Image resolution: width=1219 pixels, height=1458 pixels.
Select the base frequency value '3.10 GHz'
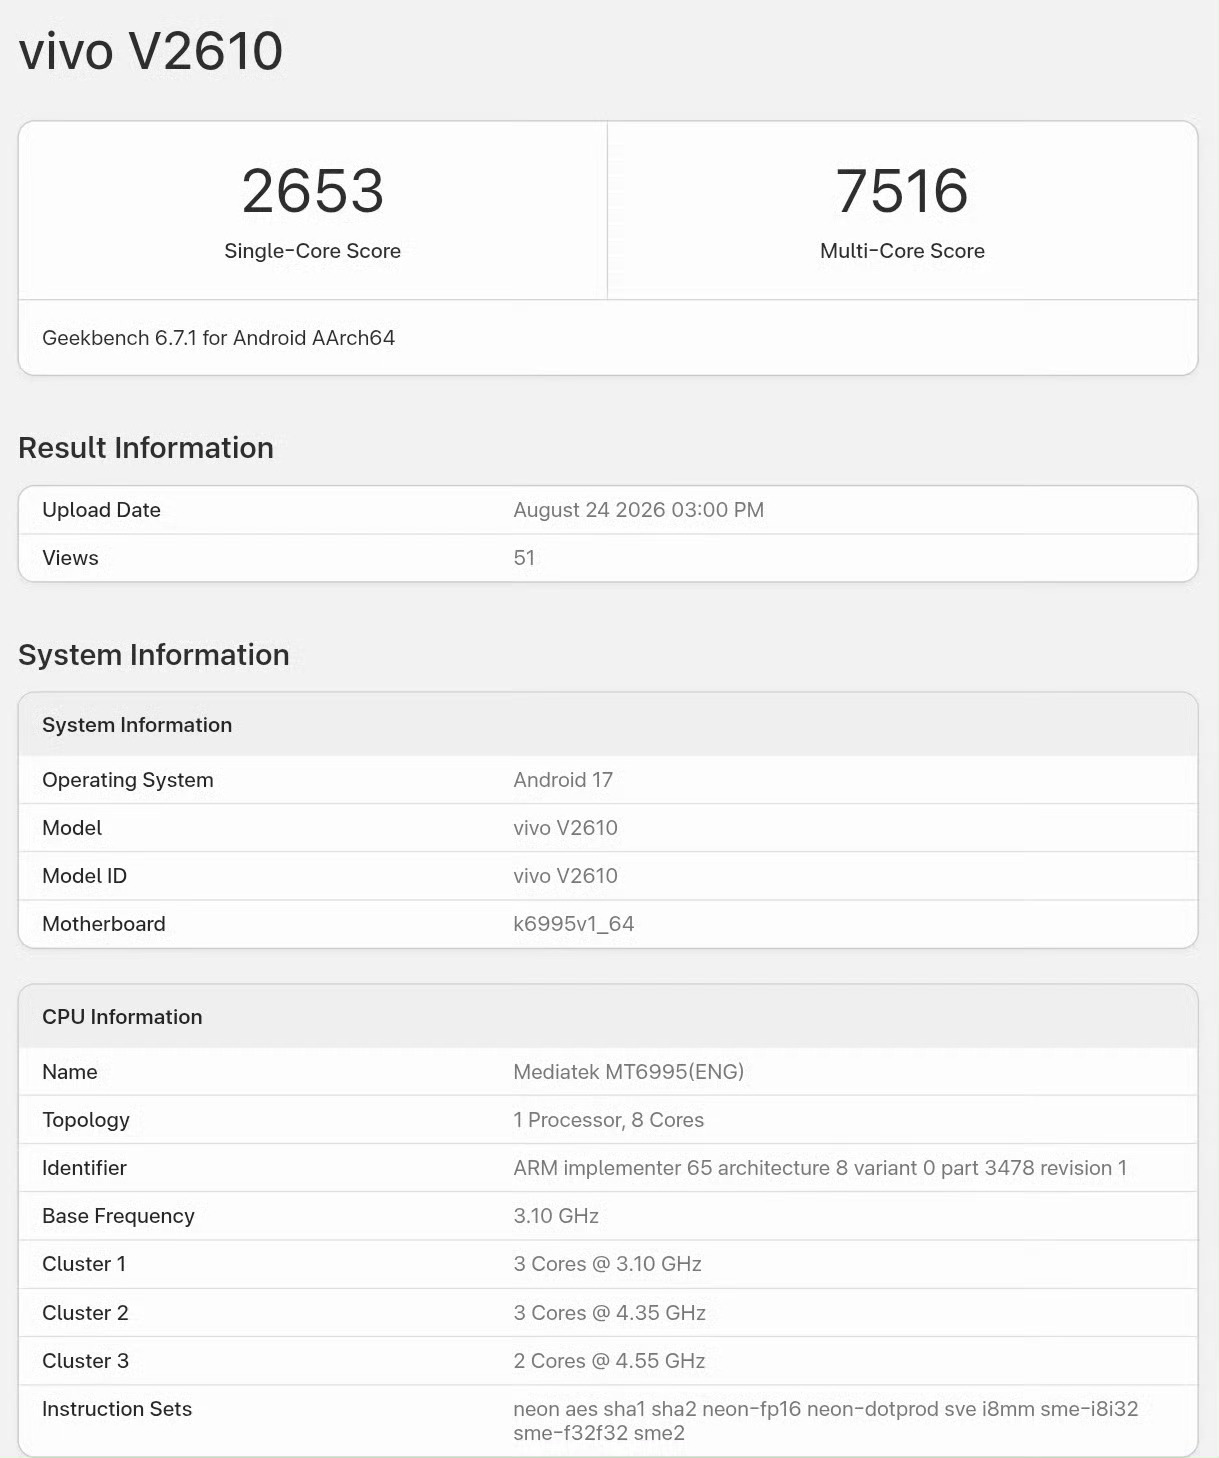[556, 1216]
